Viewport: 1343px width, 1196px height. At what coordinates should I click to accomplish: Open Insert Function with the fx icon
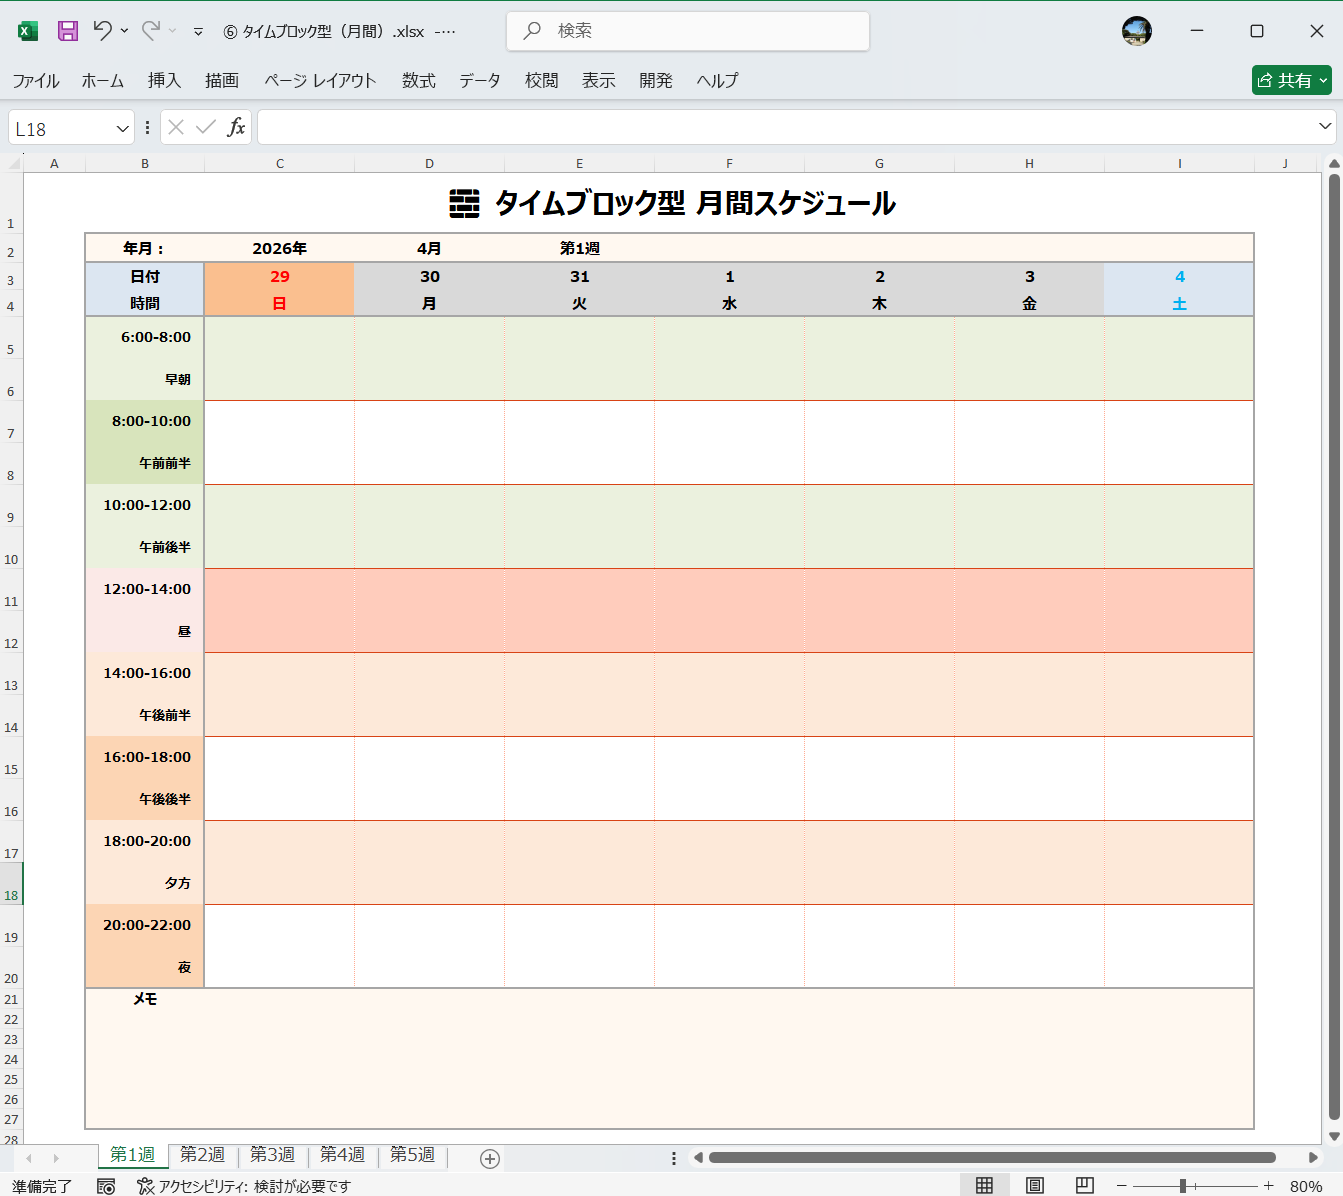coord(237,127)
